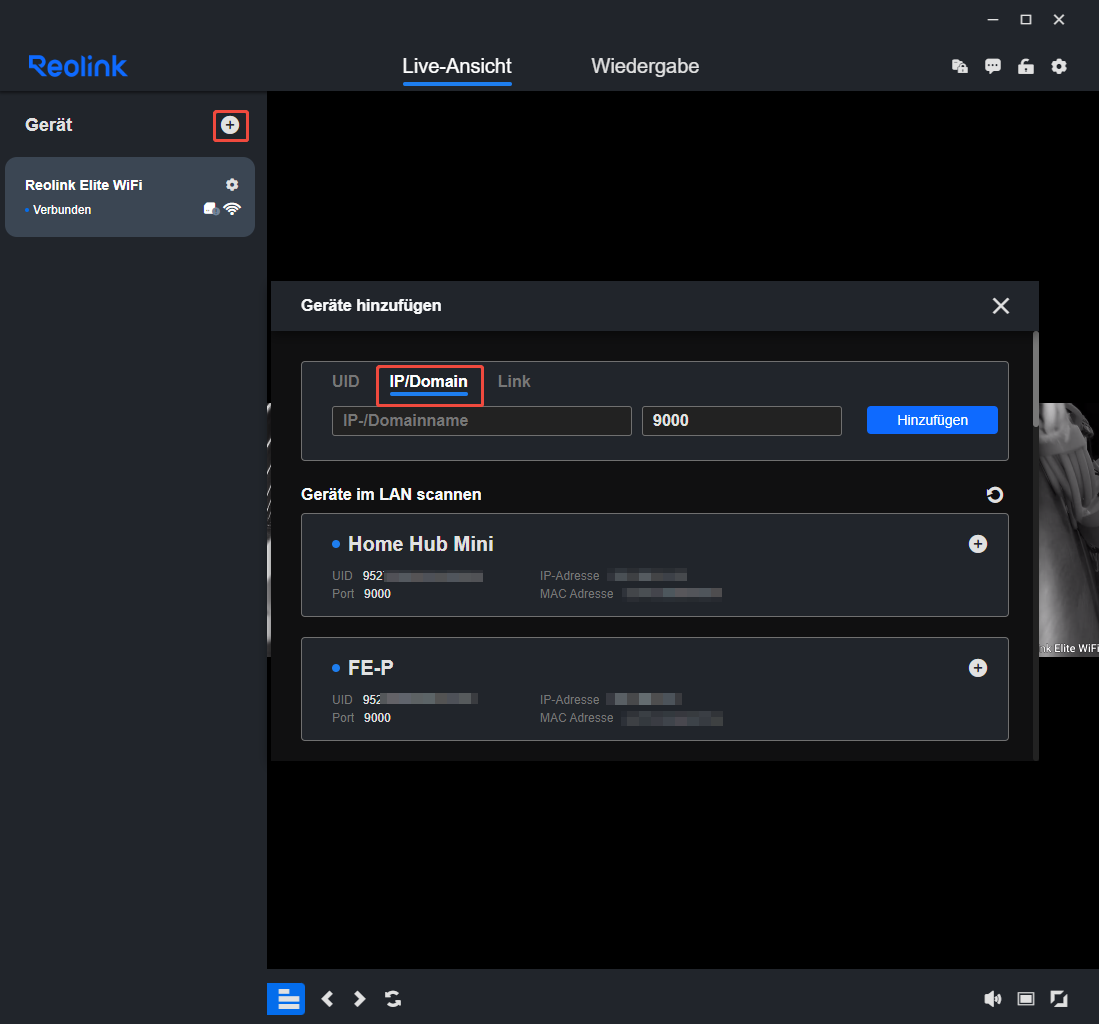Open Reolink Elite WiFi settings gear
This screenshot has height=1024, width=1099.
pyautogui.click(x=232, y=184)
